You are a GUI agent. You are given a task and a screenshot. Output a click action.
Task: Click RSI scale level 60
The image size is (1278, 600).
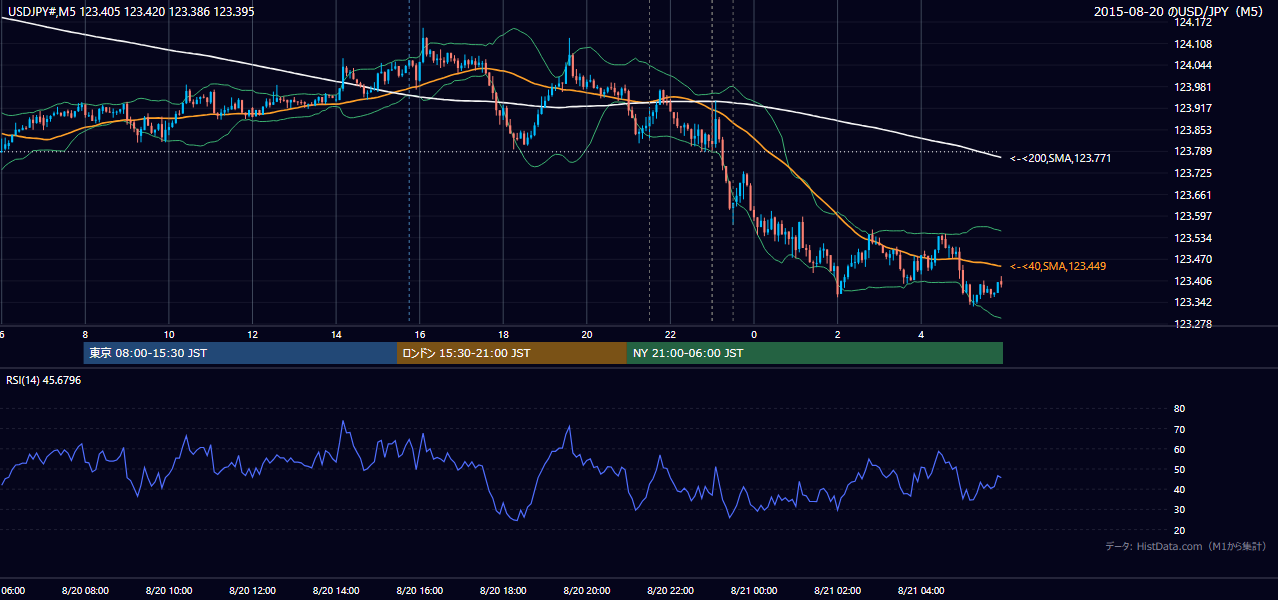[1179, 449]
